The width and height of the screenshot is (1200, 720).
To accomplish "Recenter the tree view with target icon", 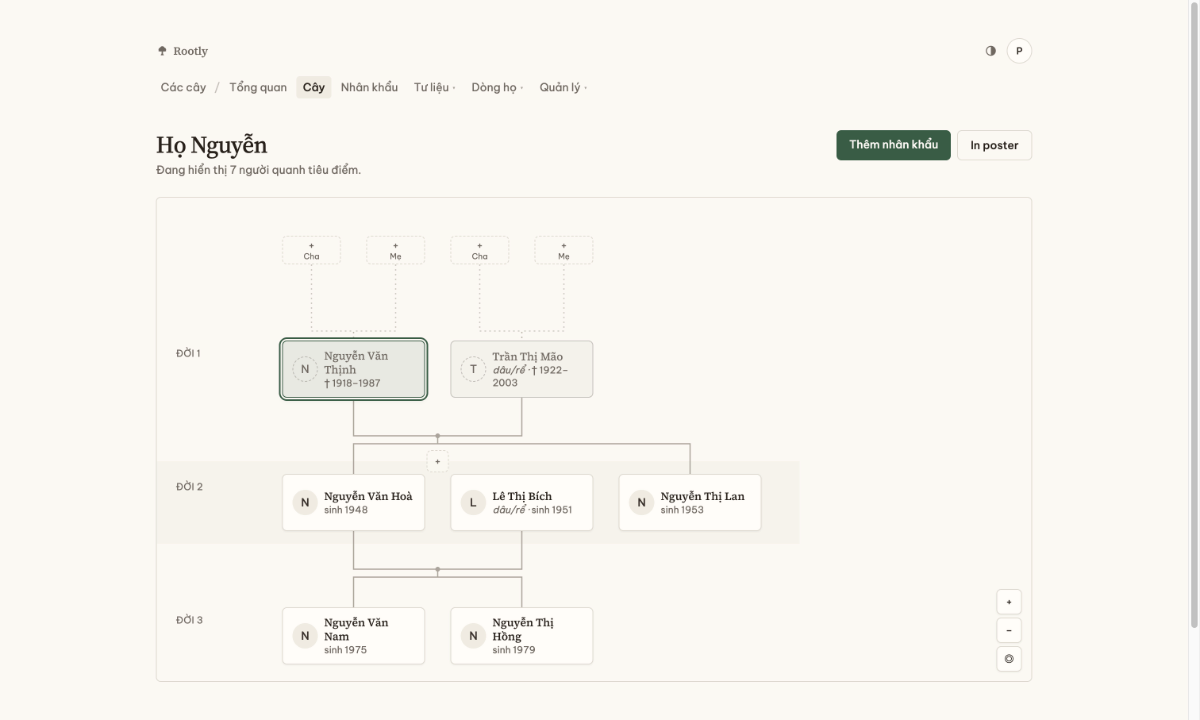I will point(1009,659).
